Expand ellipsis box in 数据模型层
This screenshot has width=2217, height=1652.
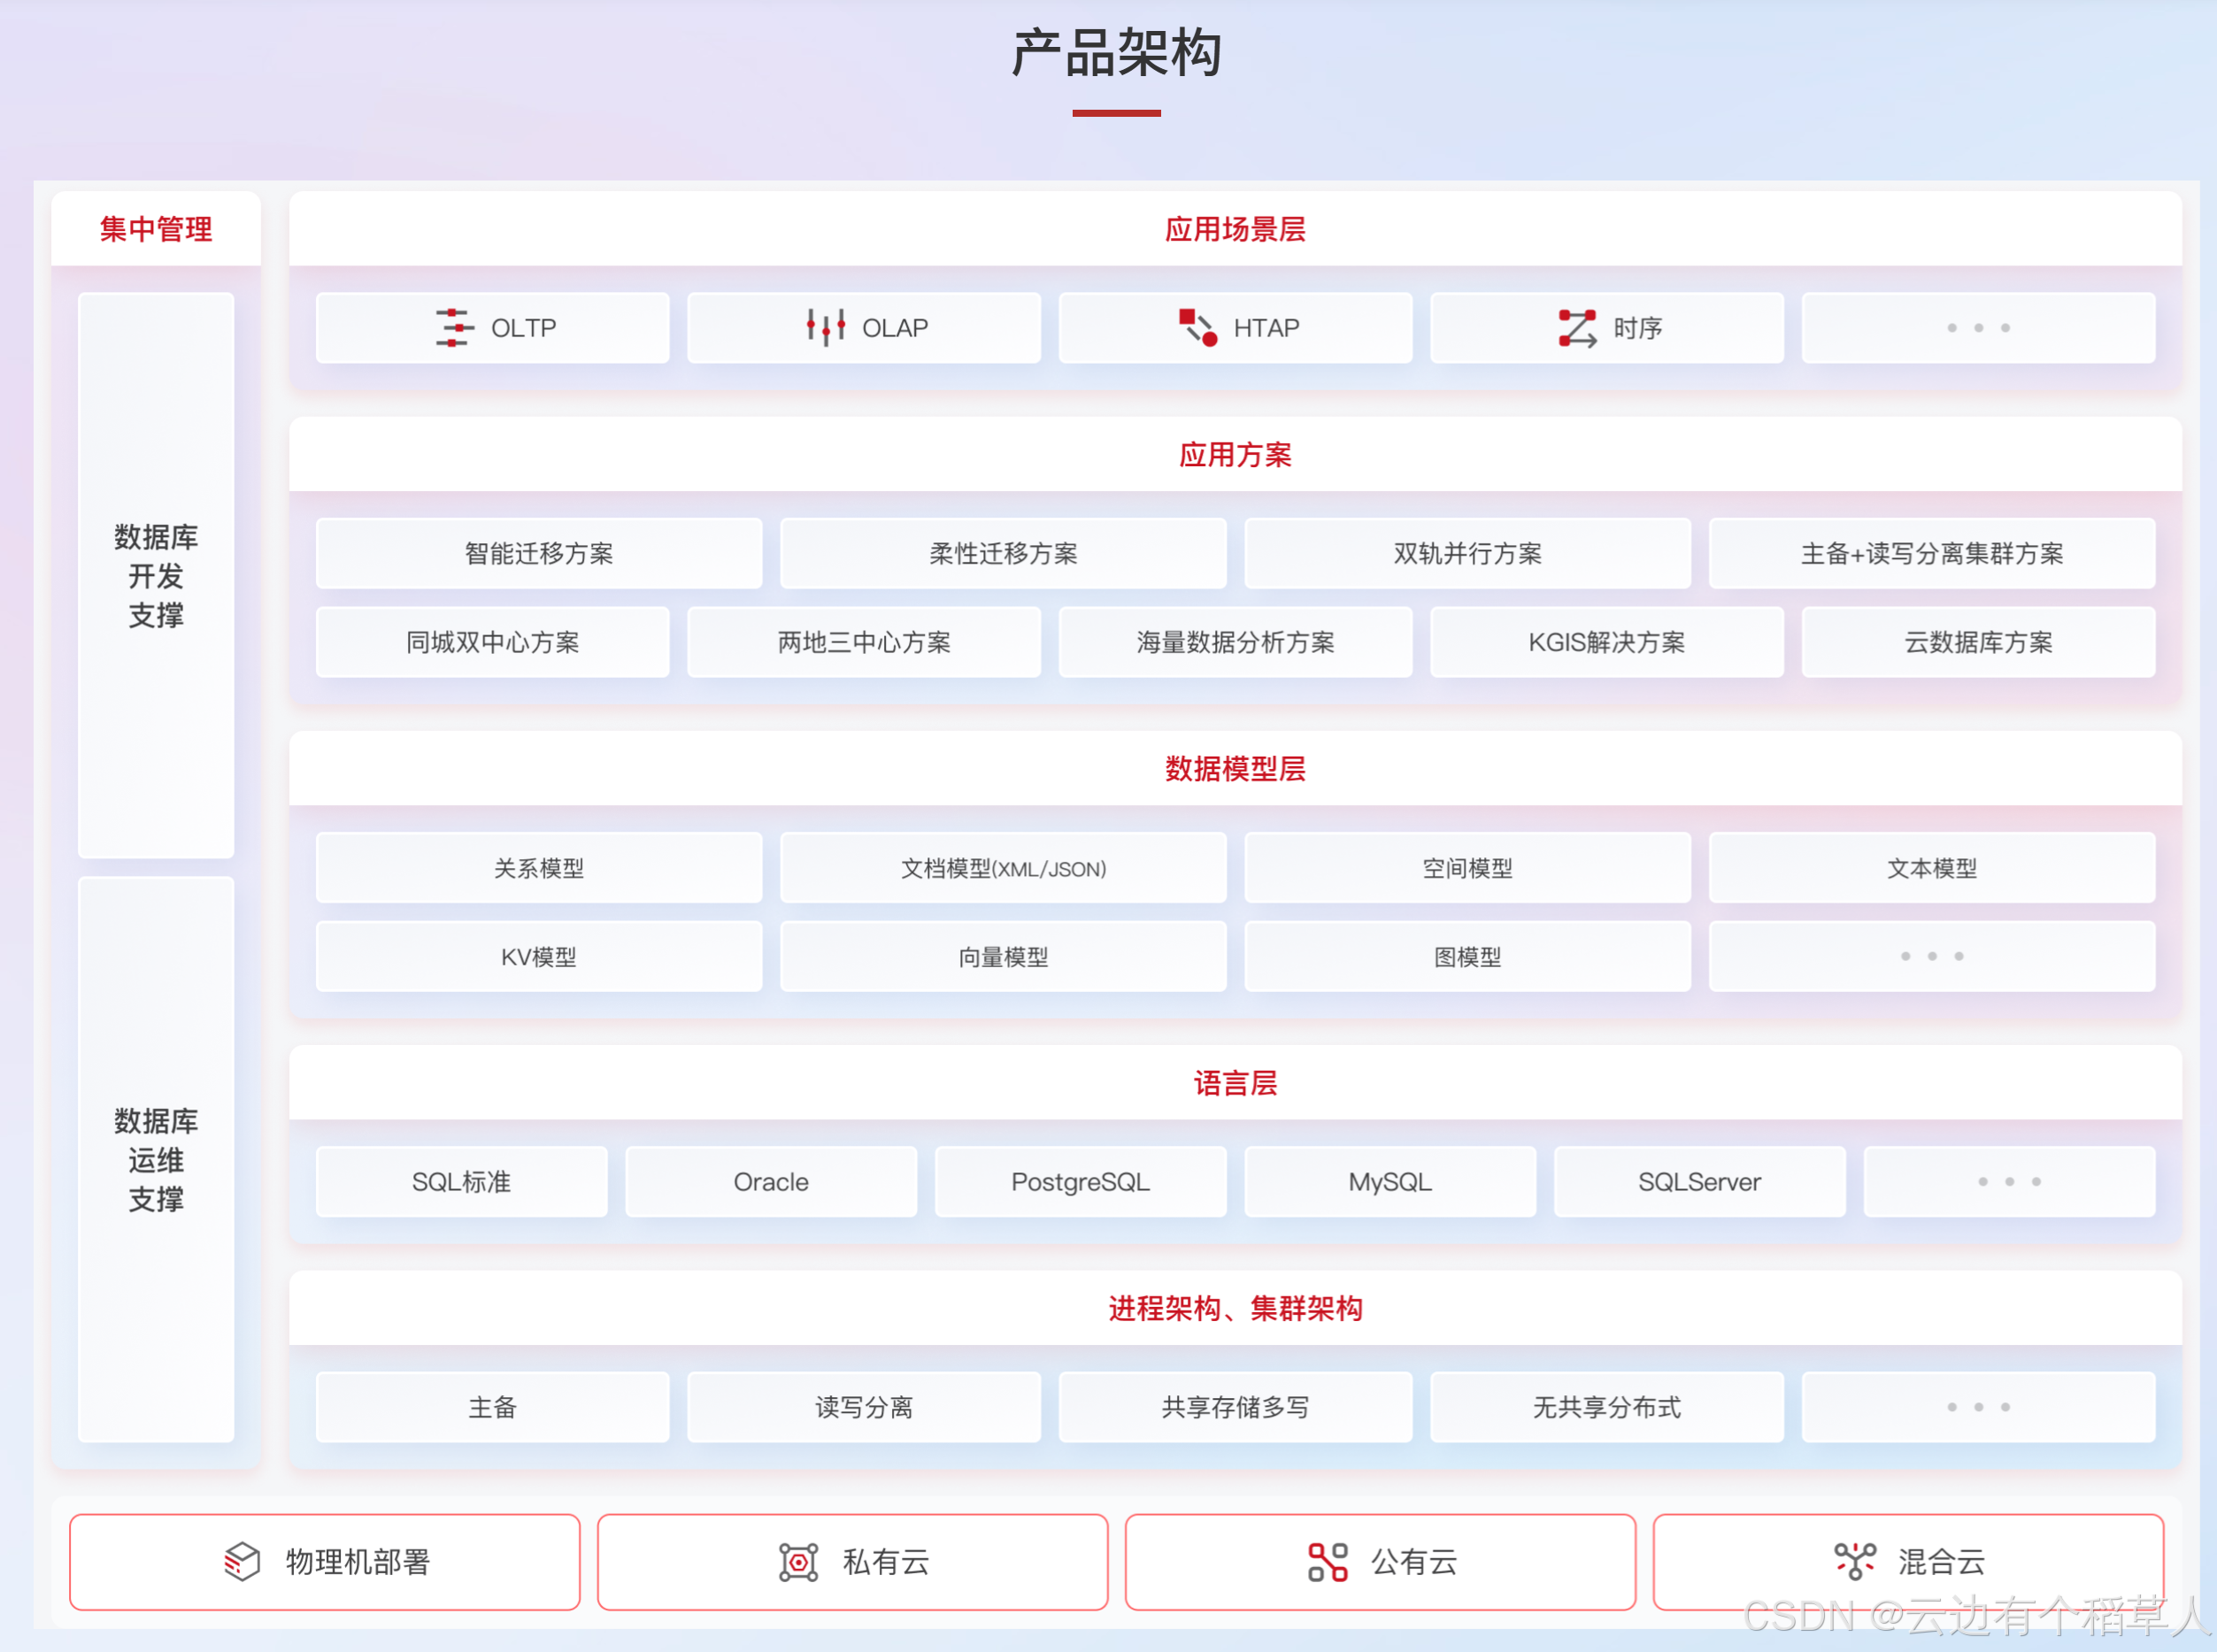click(x=1931, y=957)
